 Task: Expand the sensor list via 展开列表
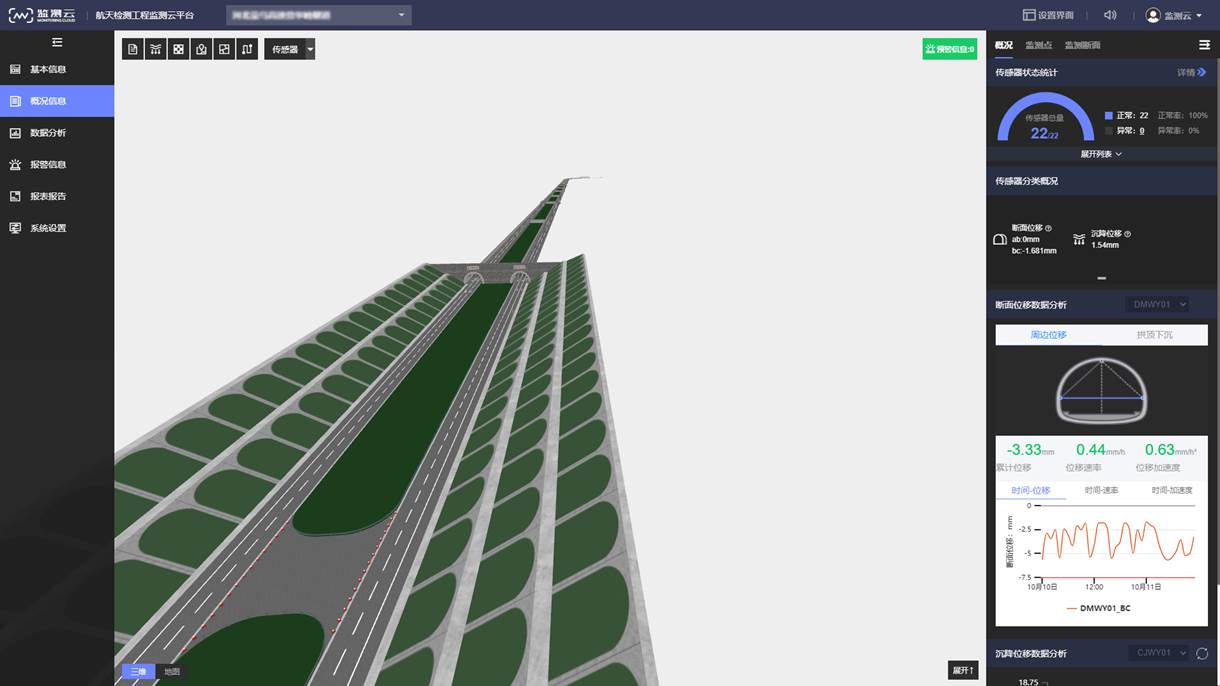(x=1101, y=154)
